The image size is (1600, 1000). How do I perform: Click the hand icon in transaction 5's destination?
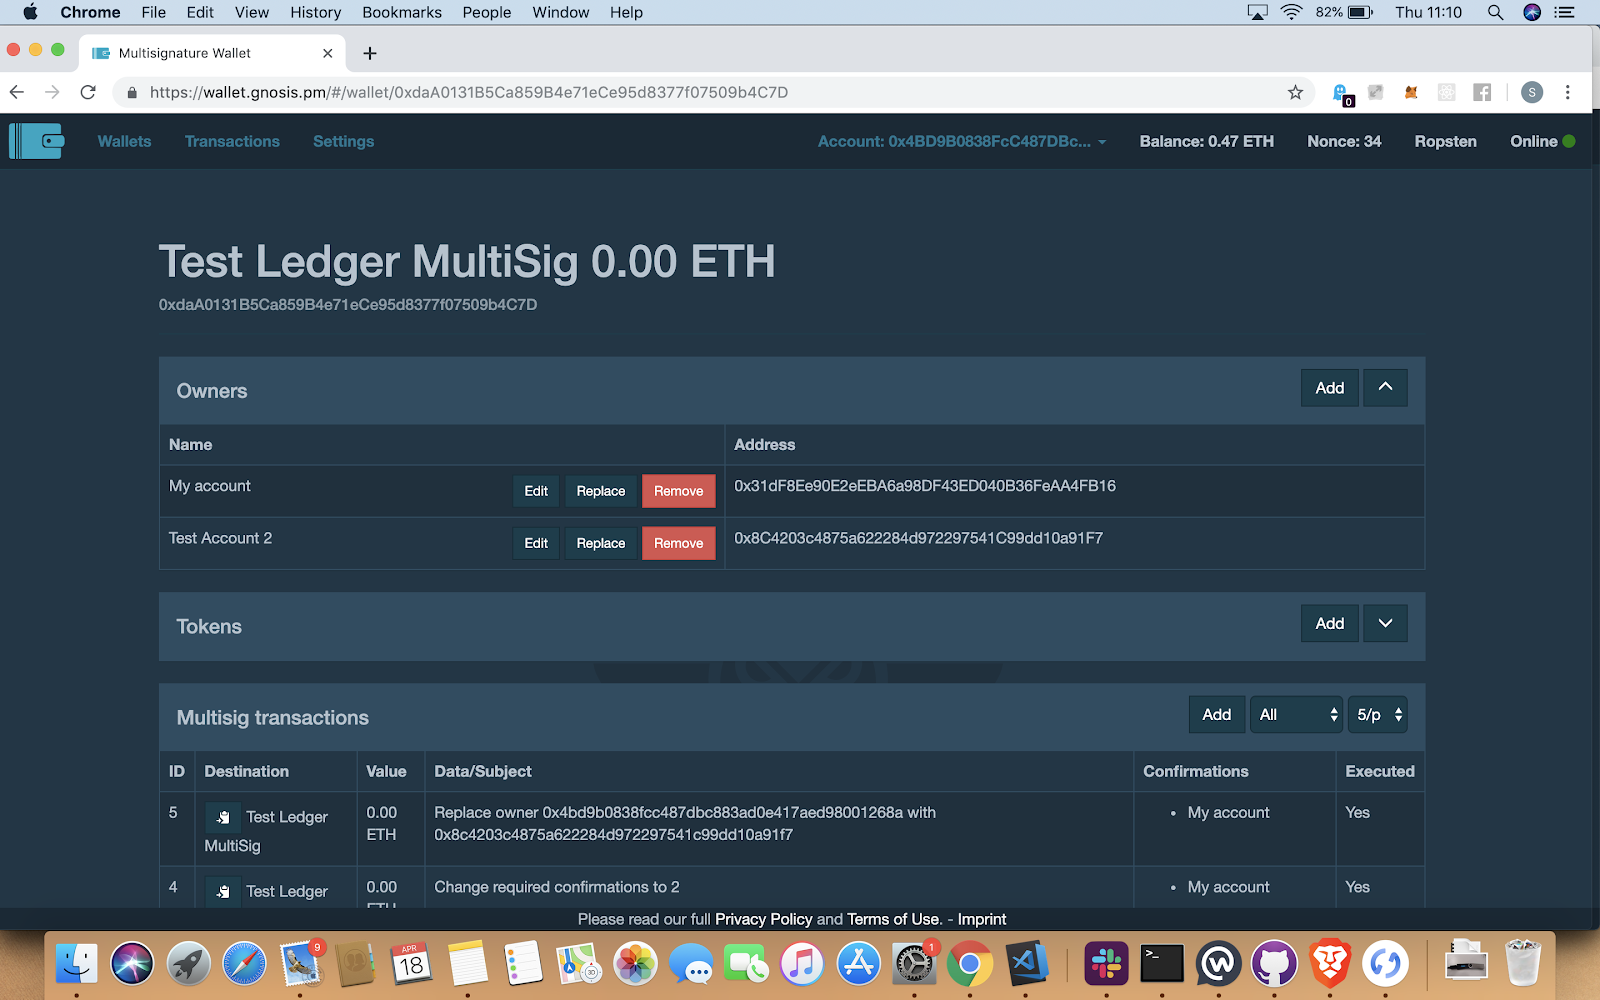pos(223,817)
